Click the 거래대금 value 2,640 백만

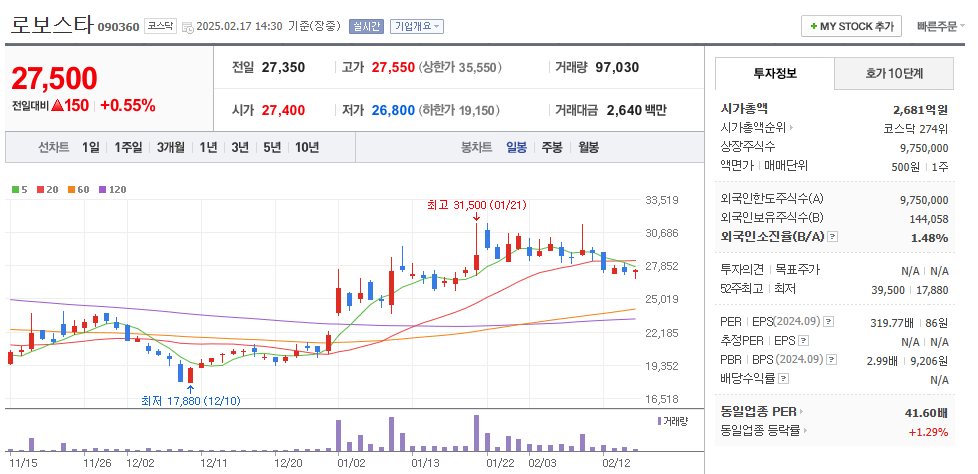pos(636,110)
